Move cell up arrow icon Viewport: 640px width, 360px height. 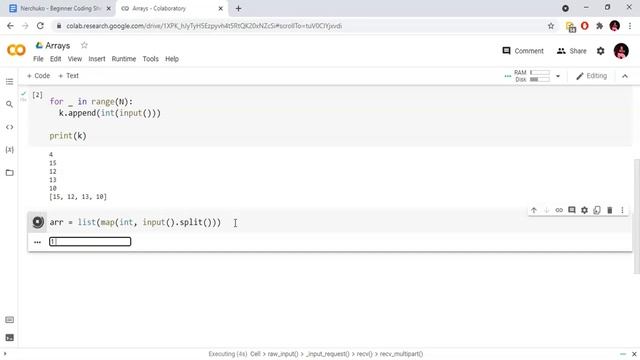pos(533,210)
